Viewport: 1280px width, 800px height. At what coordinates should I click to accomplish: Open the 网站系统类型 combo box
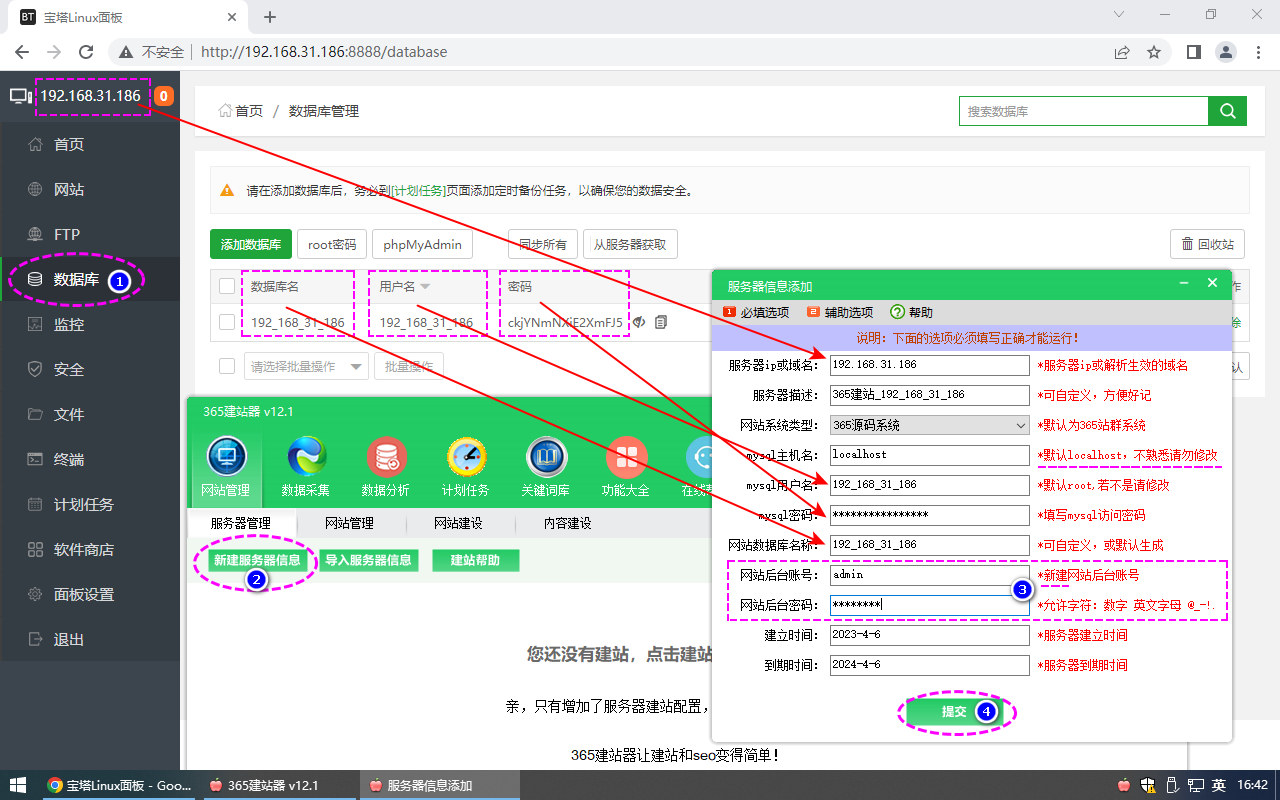pos(930,425)
